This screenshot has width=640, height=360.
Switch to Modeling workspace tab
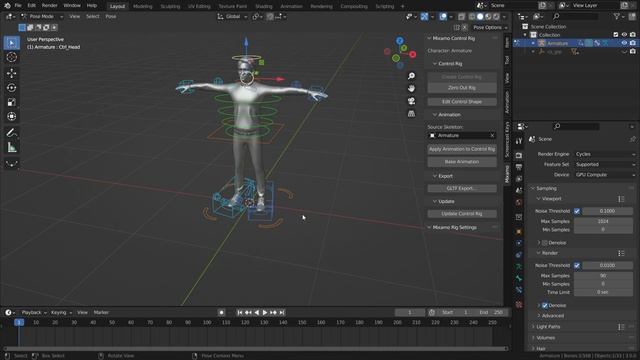[x=142, y=6]
